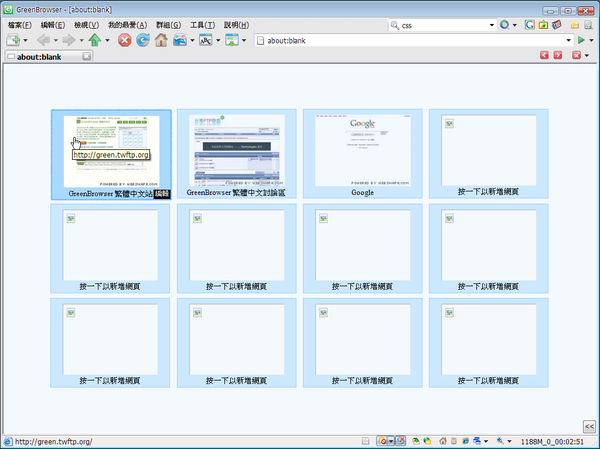Switch to previous tab with red left arrow
Image resolution: width=600 pixels, height=449 pixels.
click(544, 55)
